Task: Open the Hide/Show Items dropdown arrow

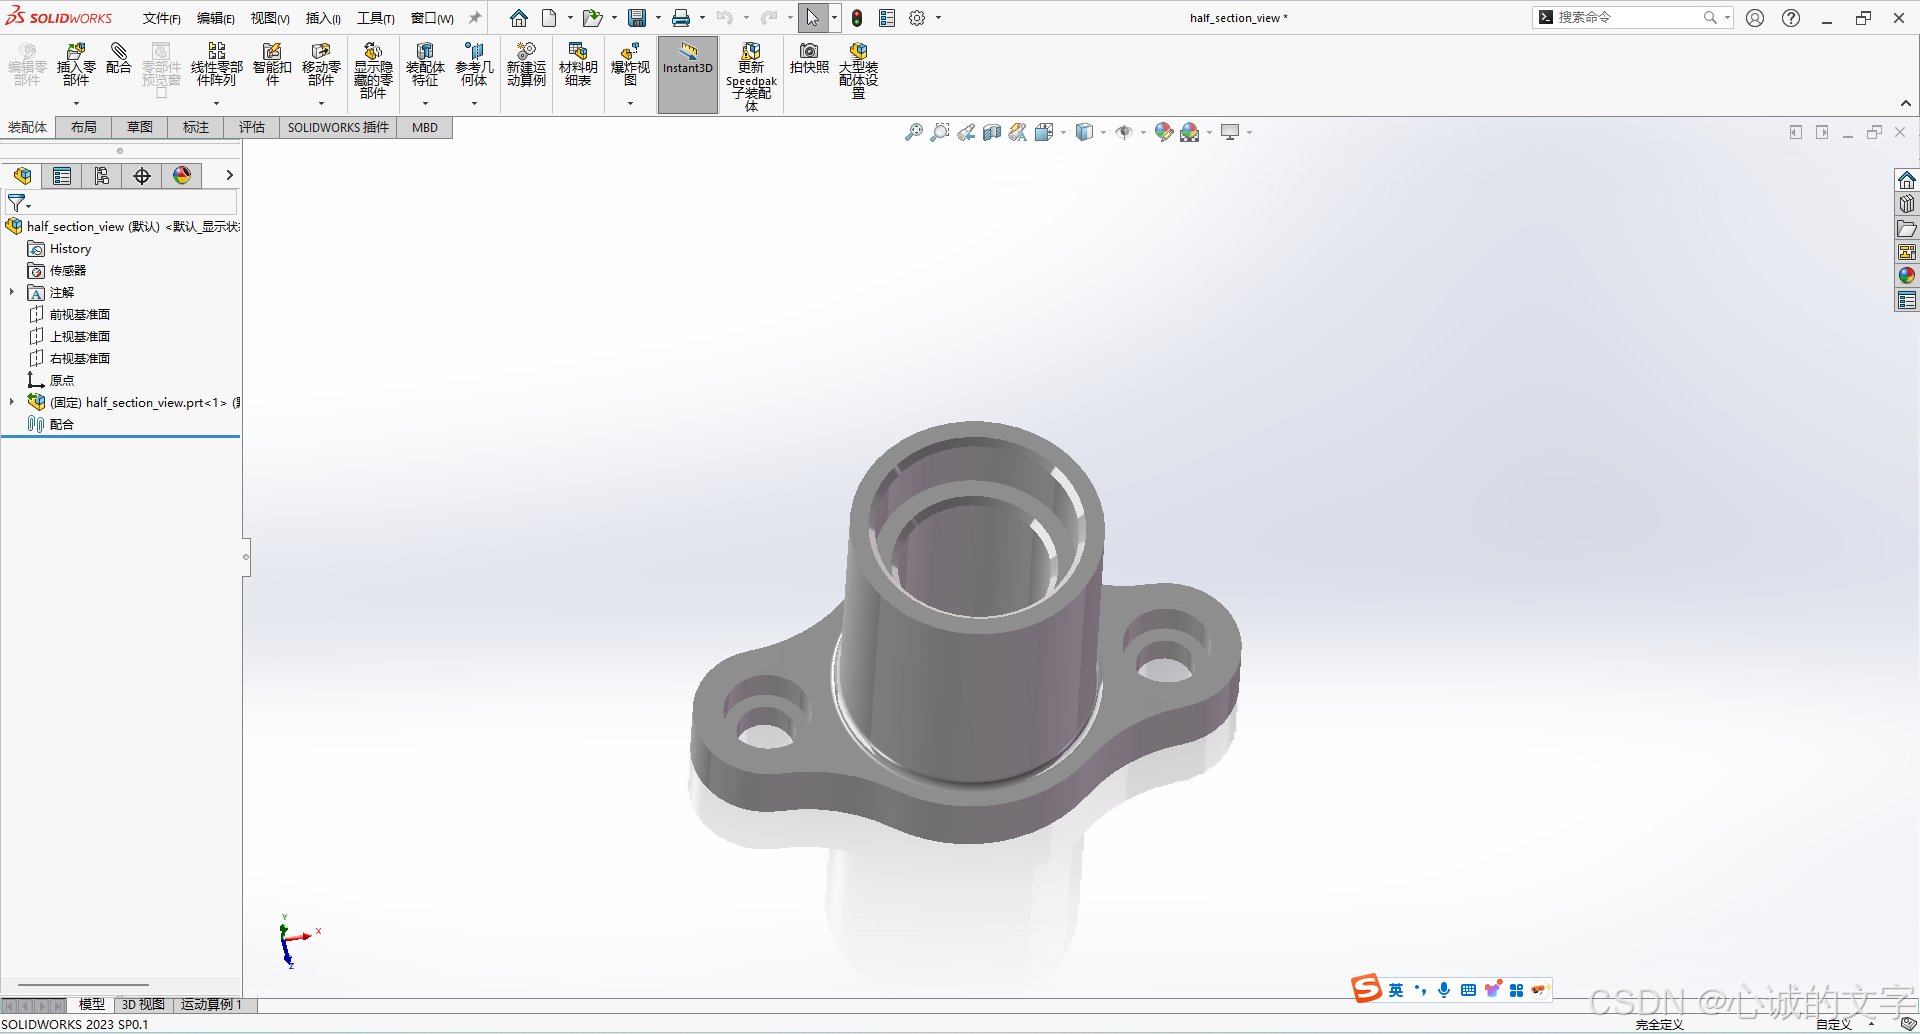Action: [x=1143, y=132]
